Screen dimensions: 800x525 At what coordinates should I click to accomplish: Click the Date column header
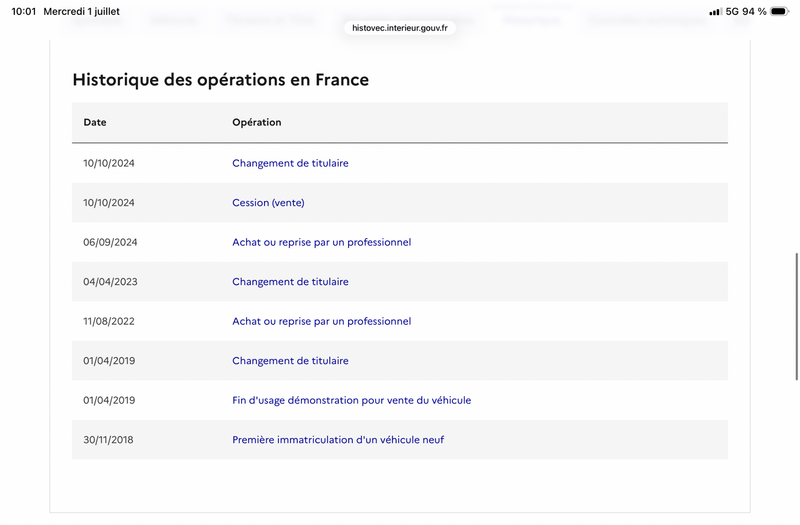95,122
